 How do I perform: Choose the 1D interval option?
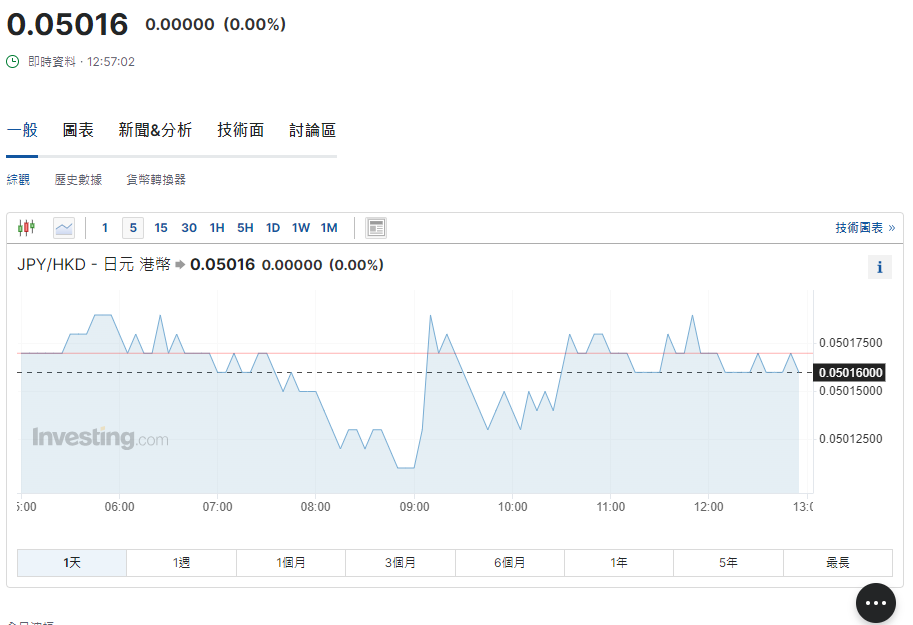tap(273, 228)
